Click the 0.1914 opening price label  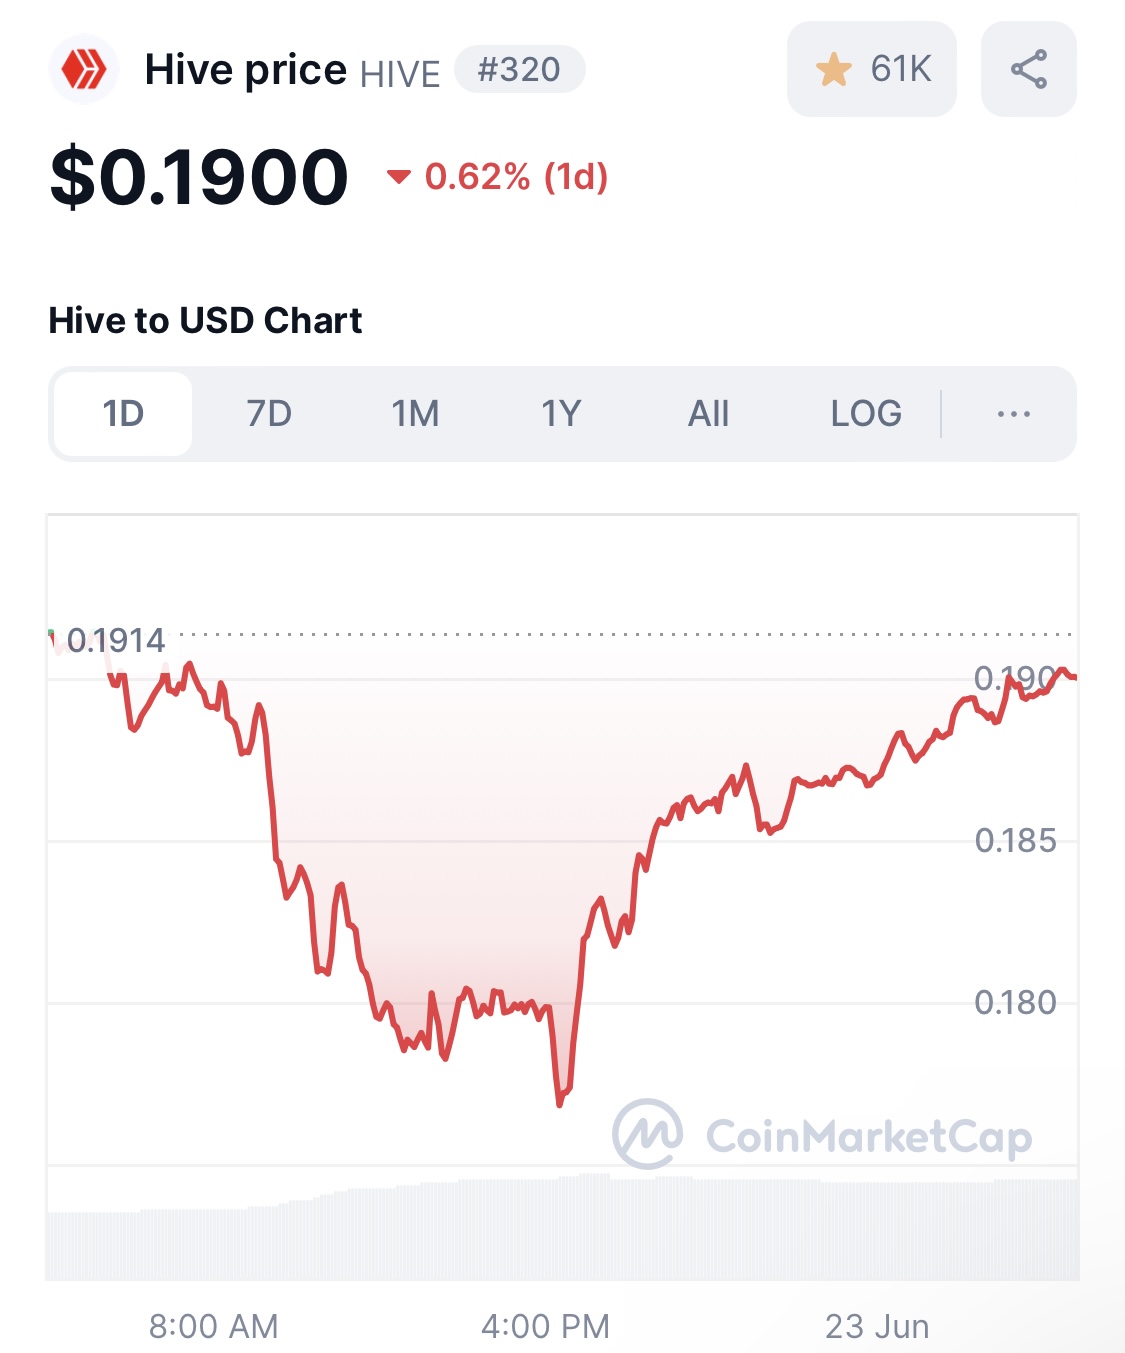tap(116, 640)
